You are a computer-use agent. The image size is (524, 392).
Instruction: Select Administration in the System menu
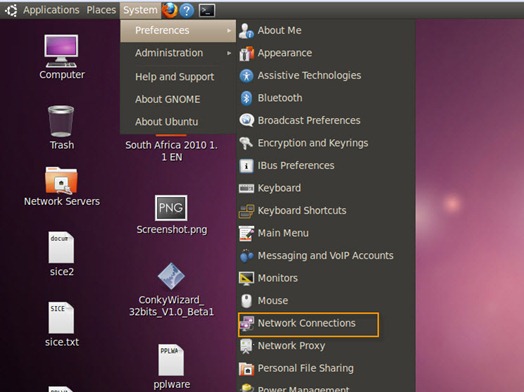tap(178, 53)
